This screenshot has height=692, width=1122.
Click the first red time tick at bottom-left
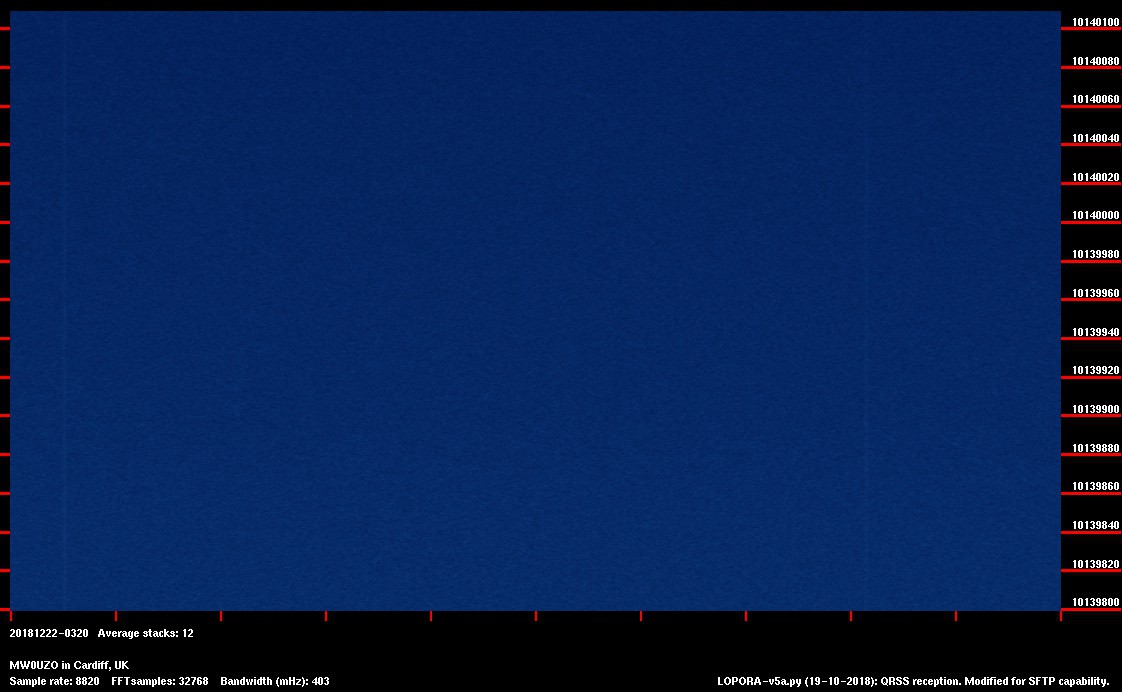(10, 615)
